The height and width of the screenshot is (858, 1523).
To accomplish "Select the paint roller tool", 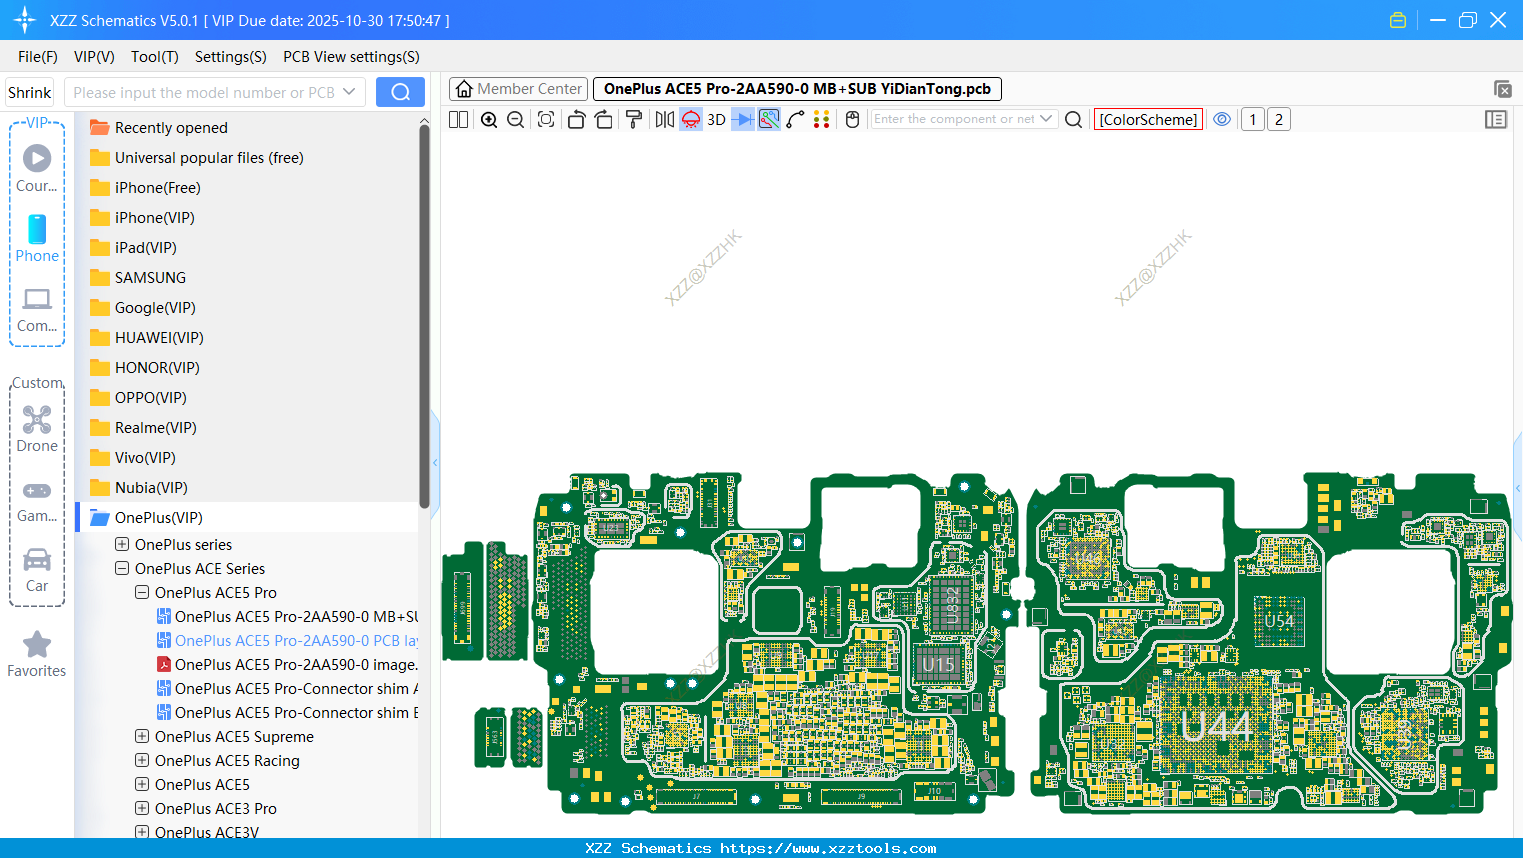I will click(x=634, y=119).
